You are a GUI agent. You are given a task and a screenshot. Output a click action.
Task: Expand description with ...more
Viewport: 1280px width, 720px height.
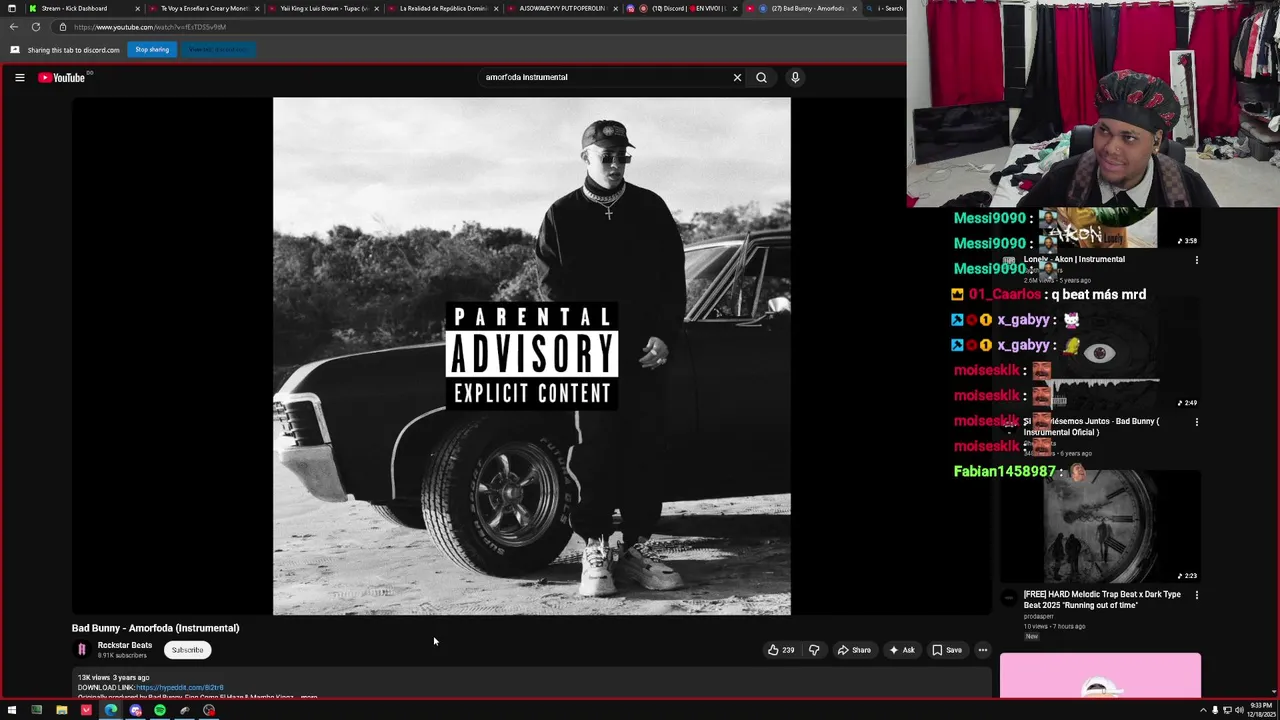pos(309,697)
